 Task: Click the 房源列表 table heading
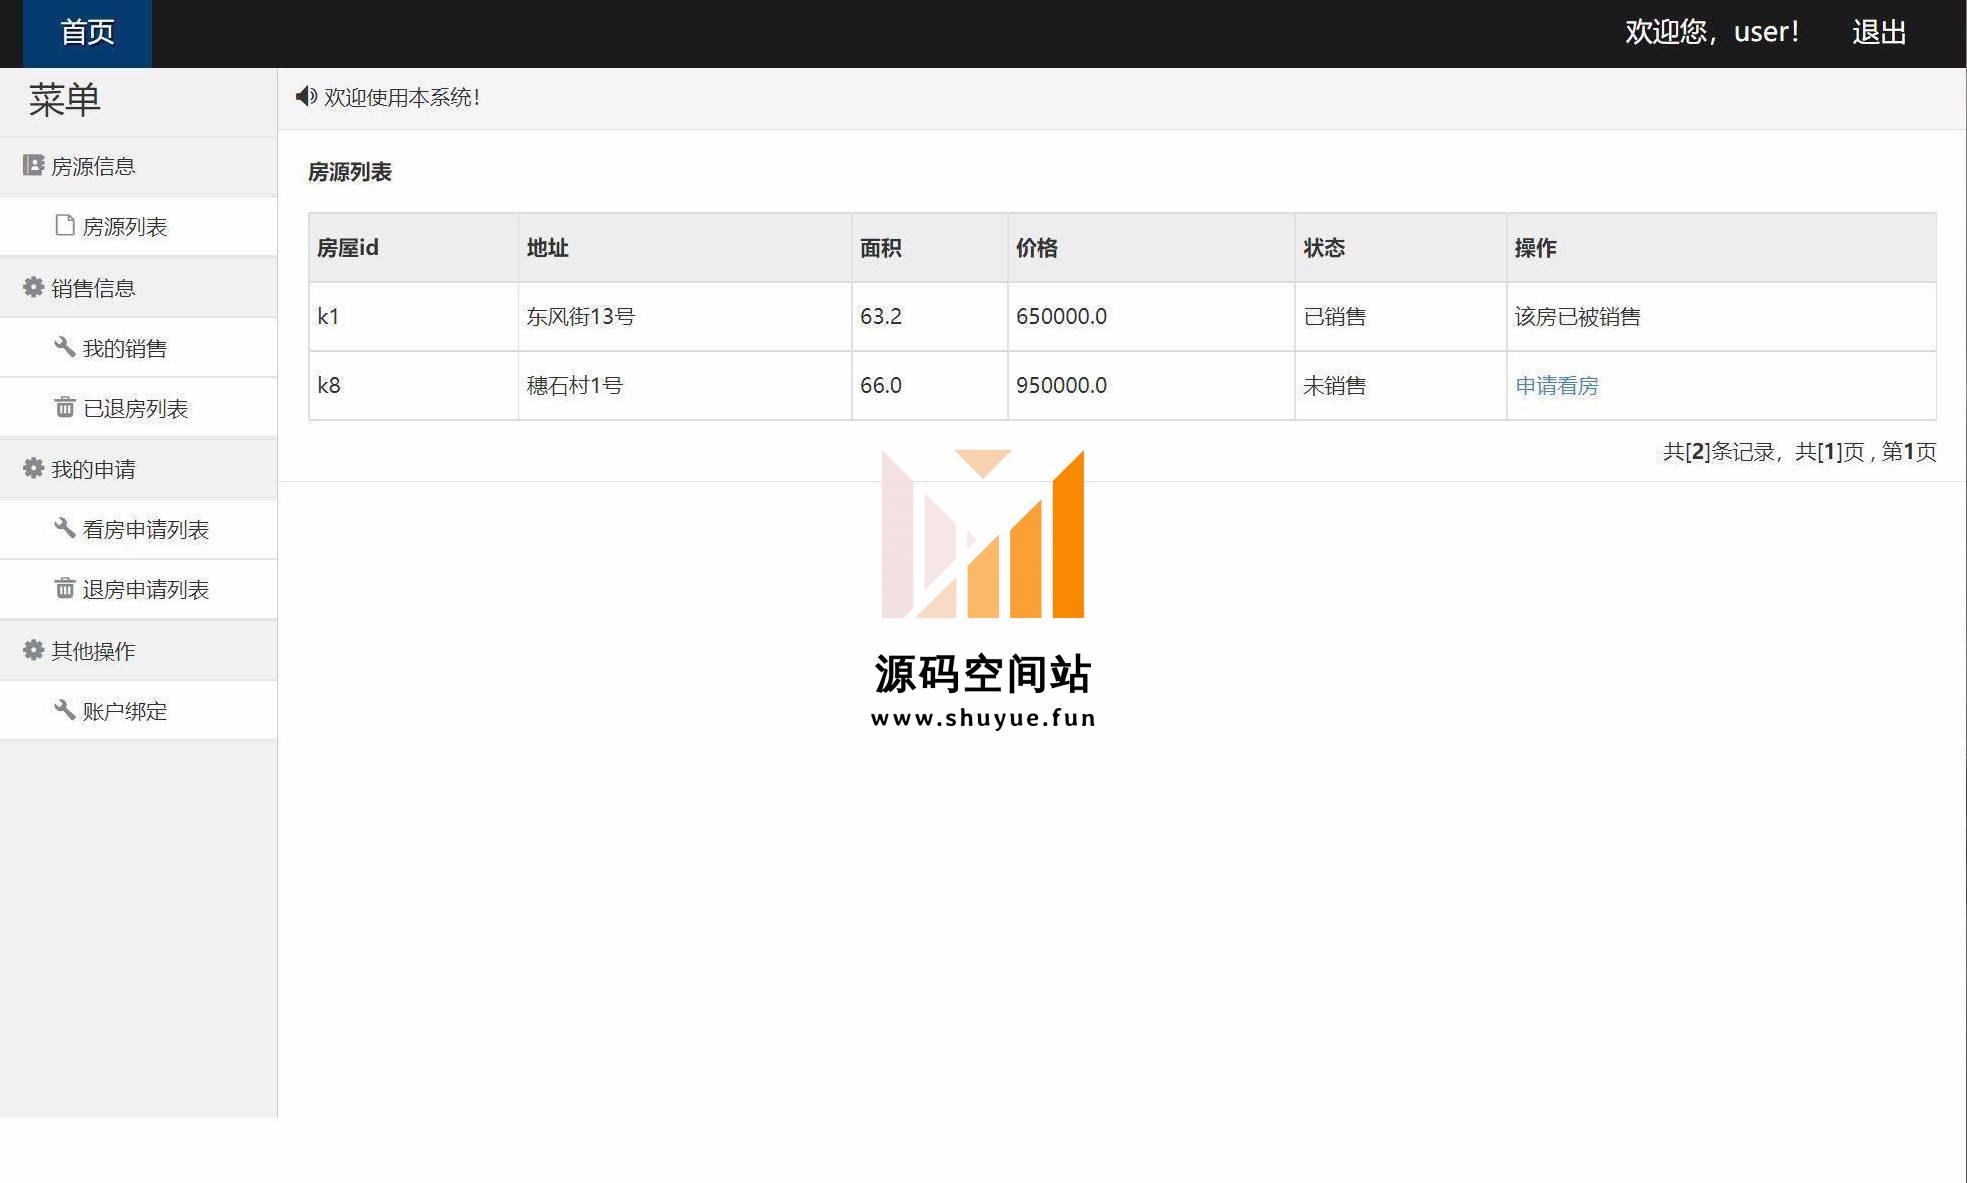[x=349, y=172]
